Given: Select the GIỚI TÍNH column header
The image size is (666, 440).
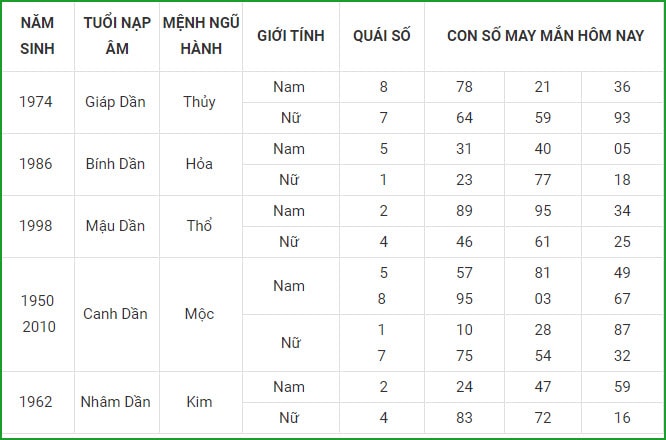Looking at the screenshot, I should [291, 36].
